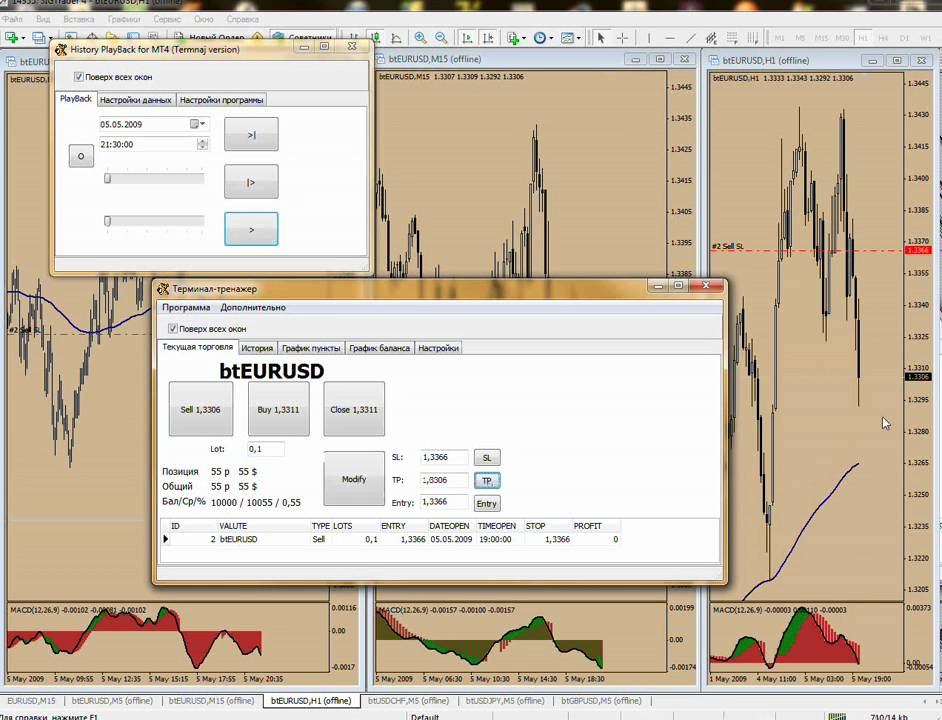Image resolution: width=942 pixels, height=720 pixels.
Task: Switch to the История tab
Action: (x=257, y=348)
